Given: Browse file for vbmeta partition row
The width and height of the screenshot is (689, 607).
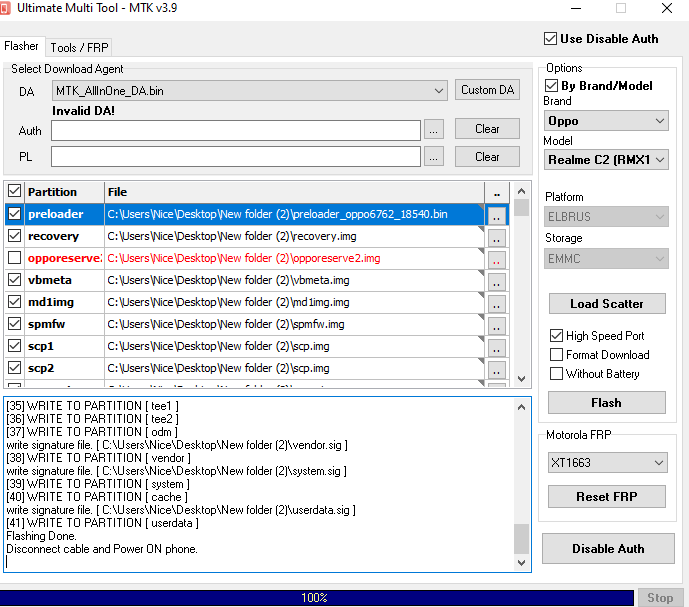Looking at the screenshot, I should [497, 282].
